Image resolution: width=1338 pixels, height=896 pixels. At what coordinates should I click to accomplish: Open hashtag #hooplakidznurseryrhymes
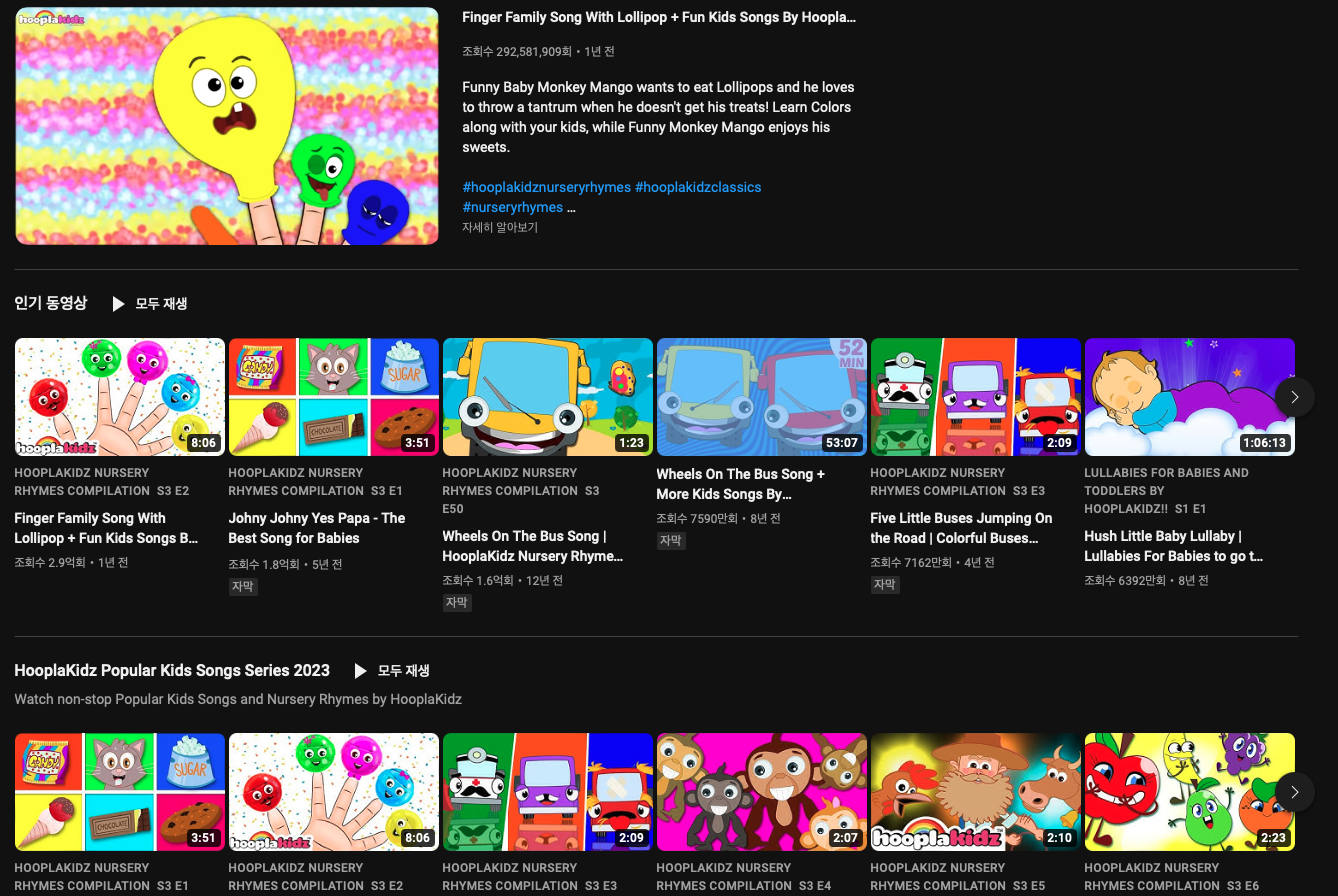(546, 187)
